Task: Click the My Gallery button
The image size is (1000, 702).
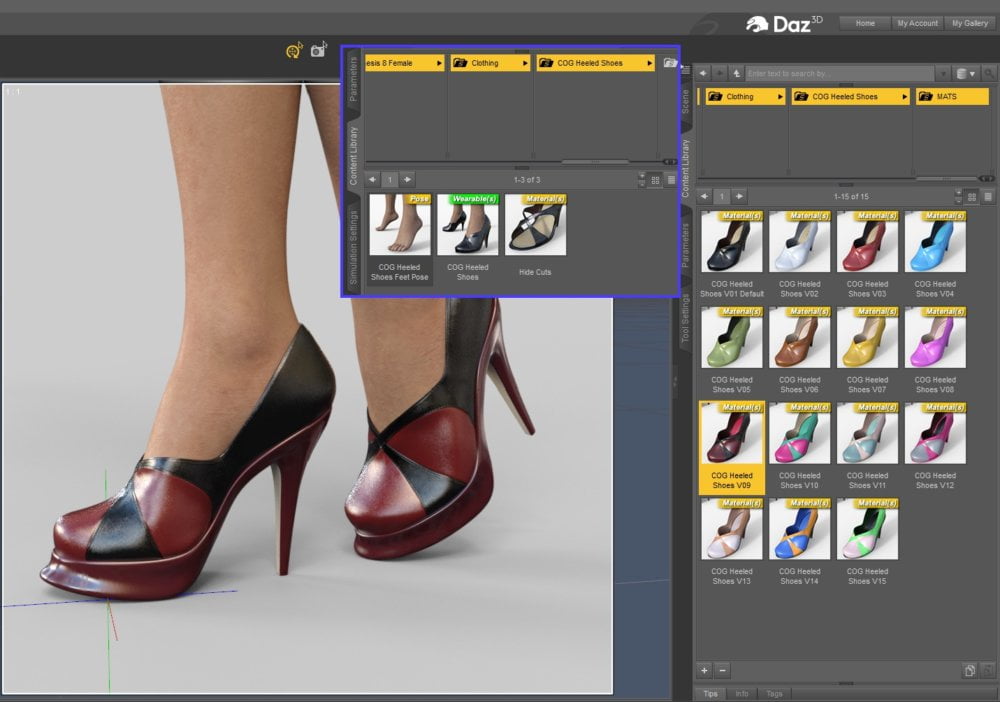Action: (x=970, y=23)
